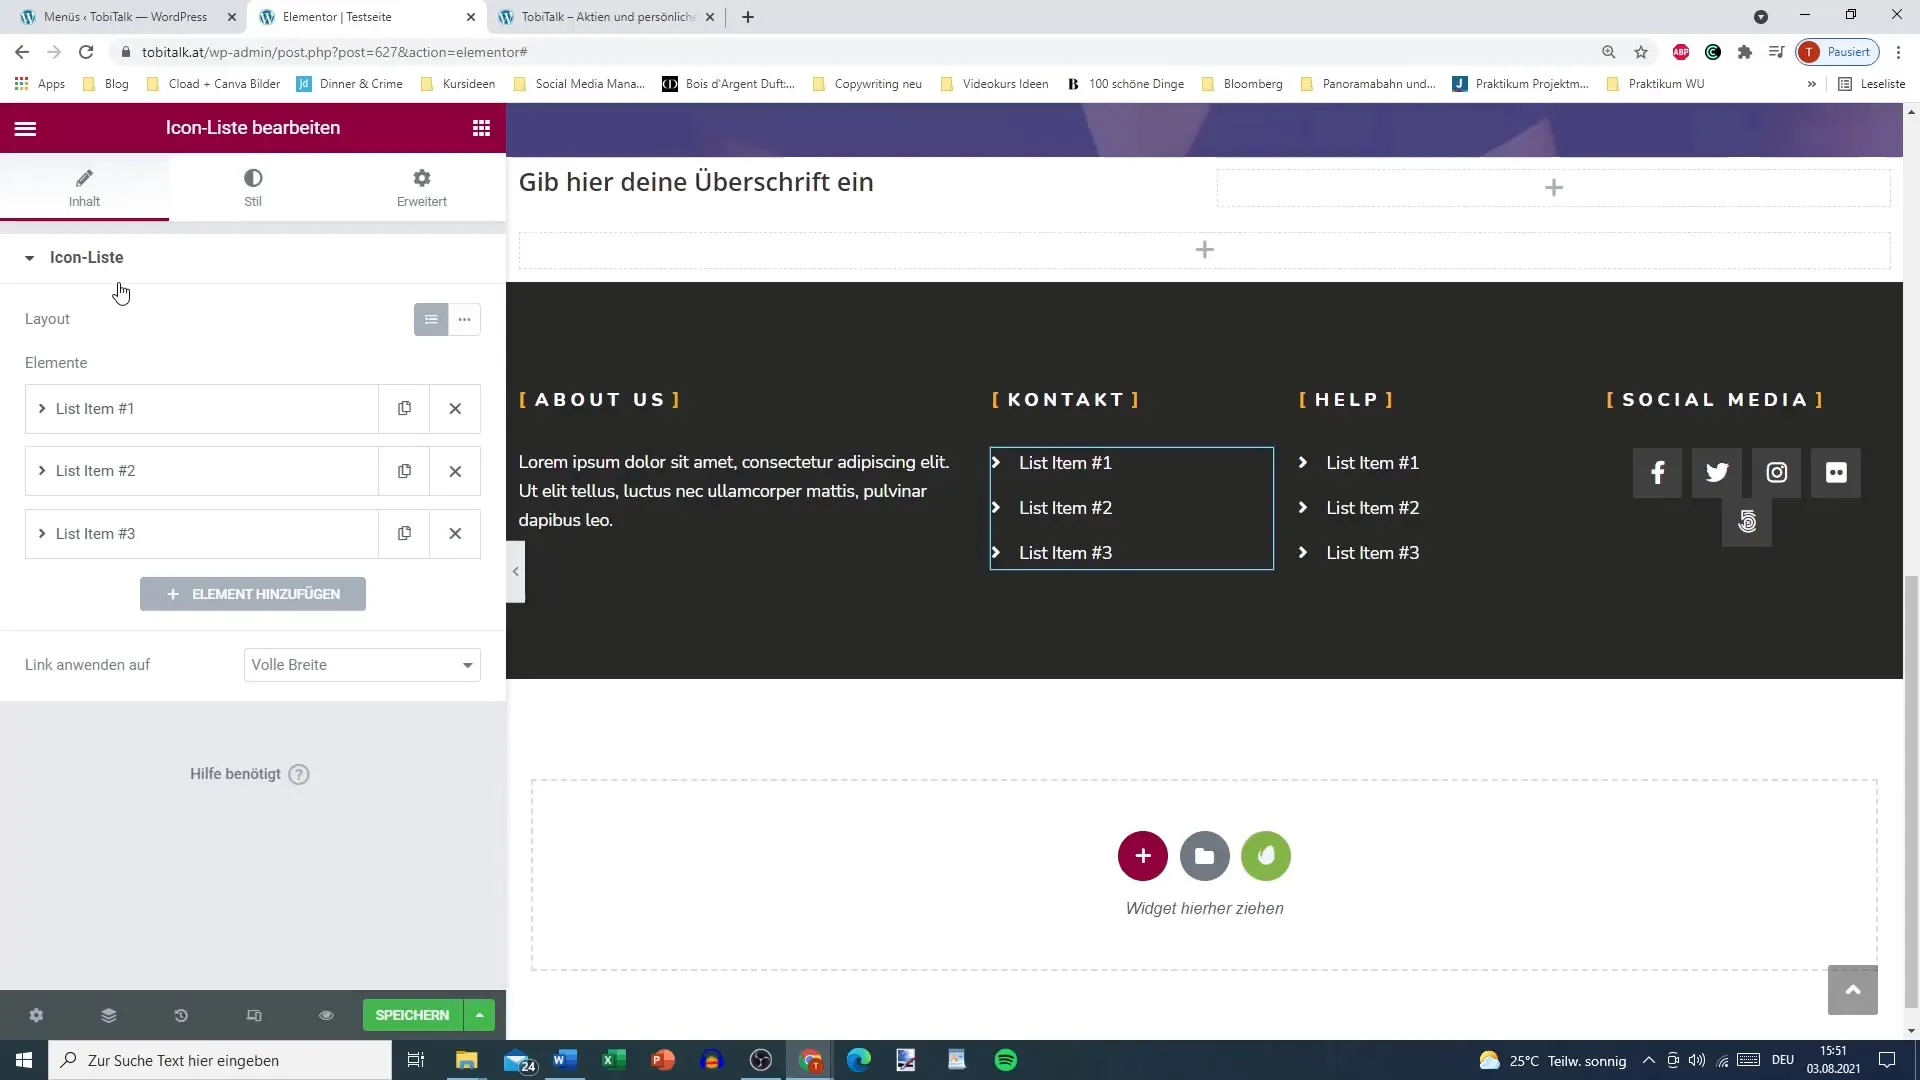The height and width of the screenshot is (1080, 1920).
Task: Duplicate List Item #1
Action: [x=404, y=409]
